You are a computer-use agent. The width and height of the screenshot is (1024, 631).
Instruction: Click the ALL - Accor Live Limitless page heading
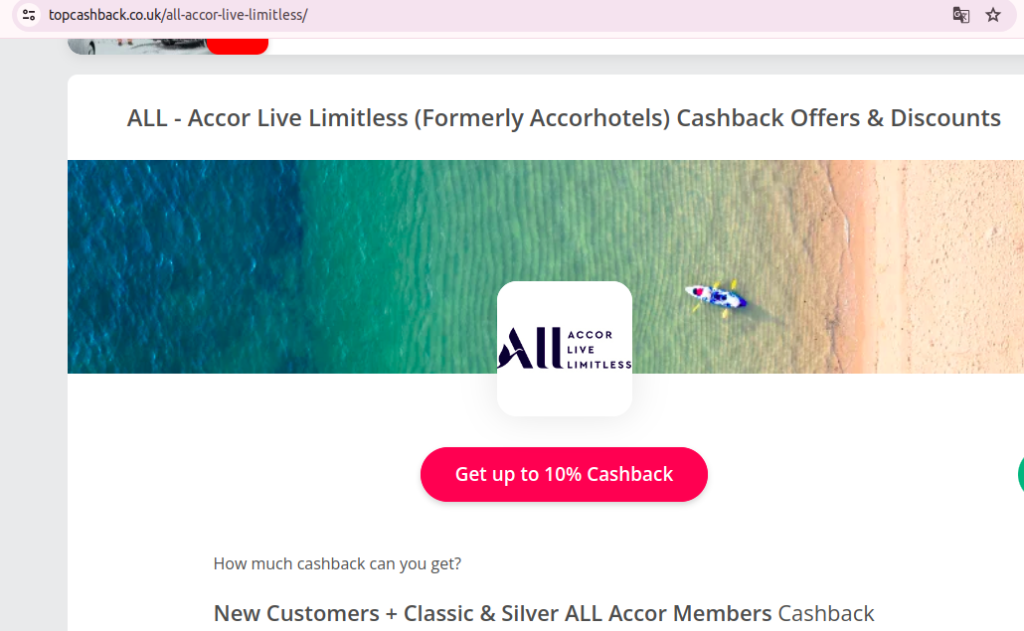(x=564, y=118)
